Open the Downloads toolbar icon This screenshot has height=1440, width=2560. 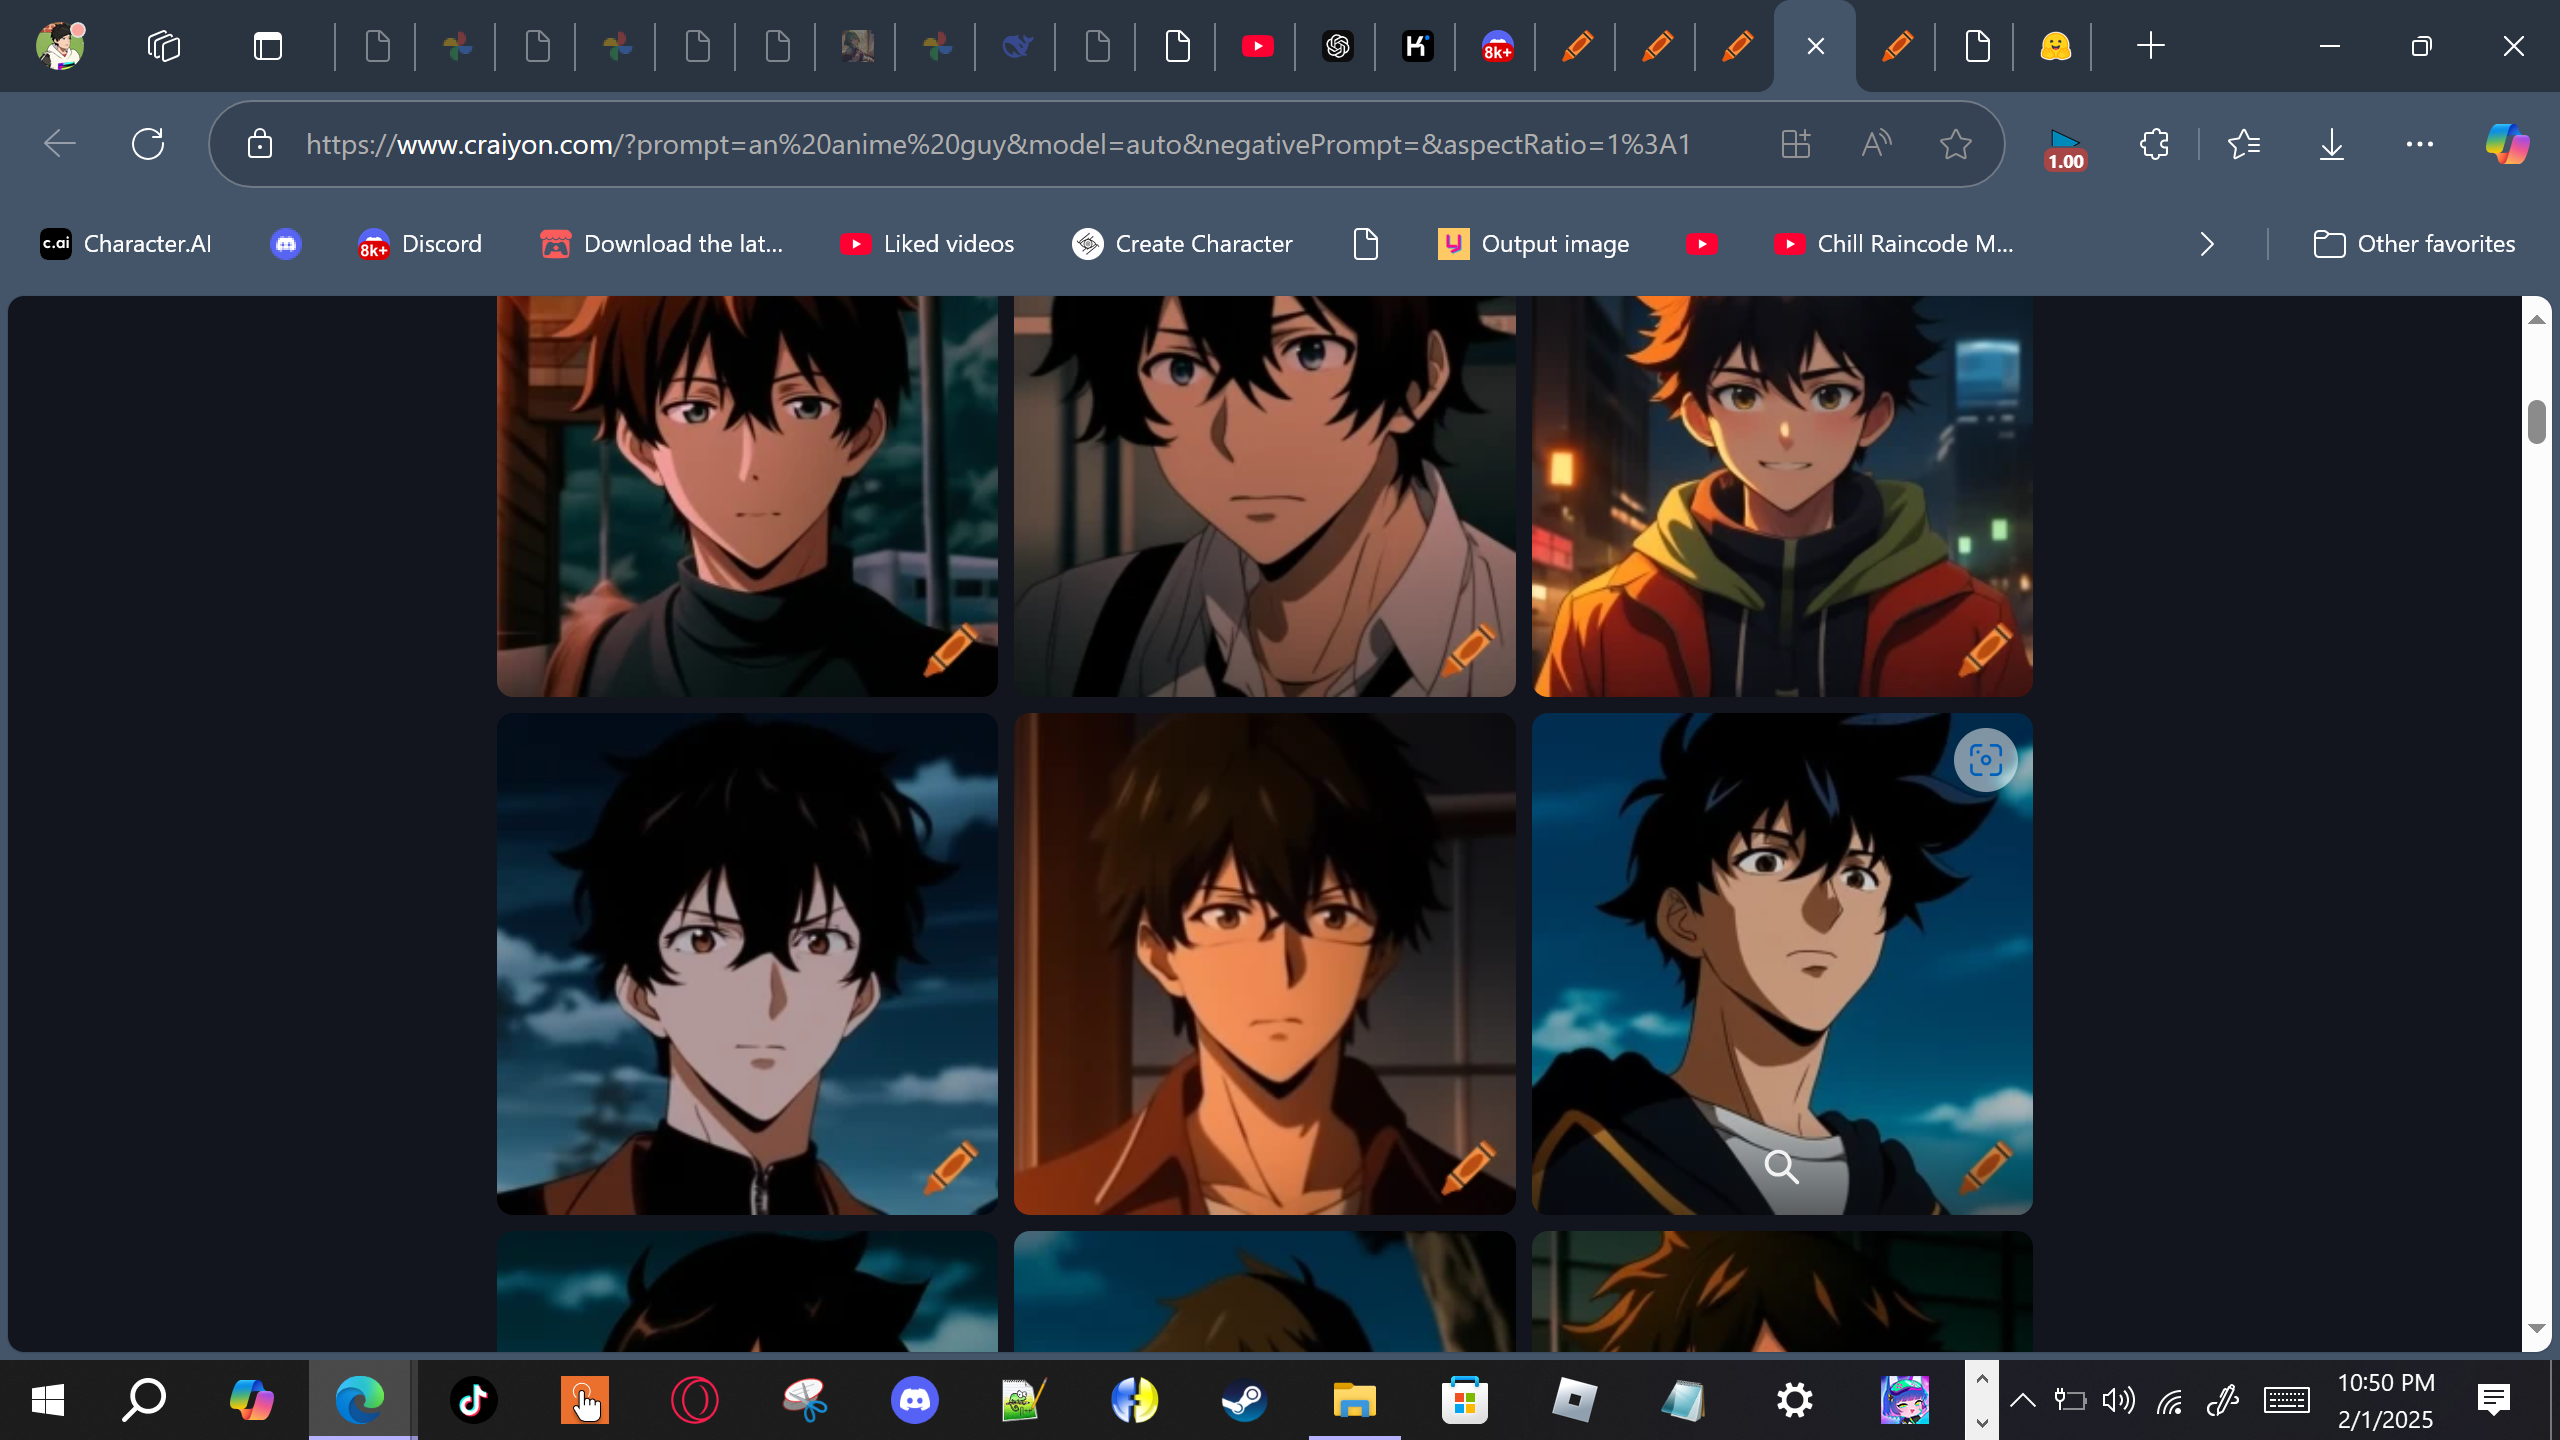[2331, 145]
